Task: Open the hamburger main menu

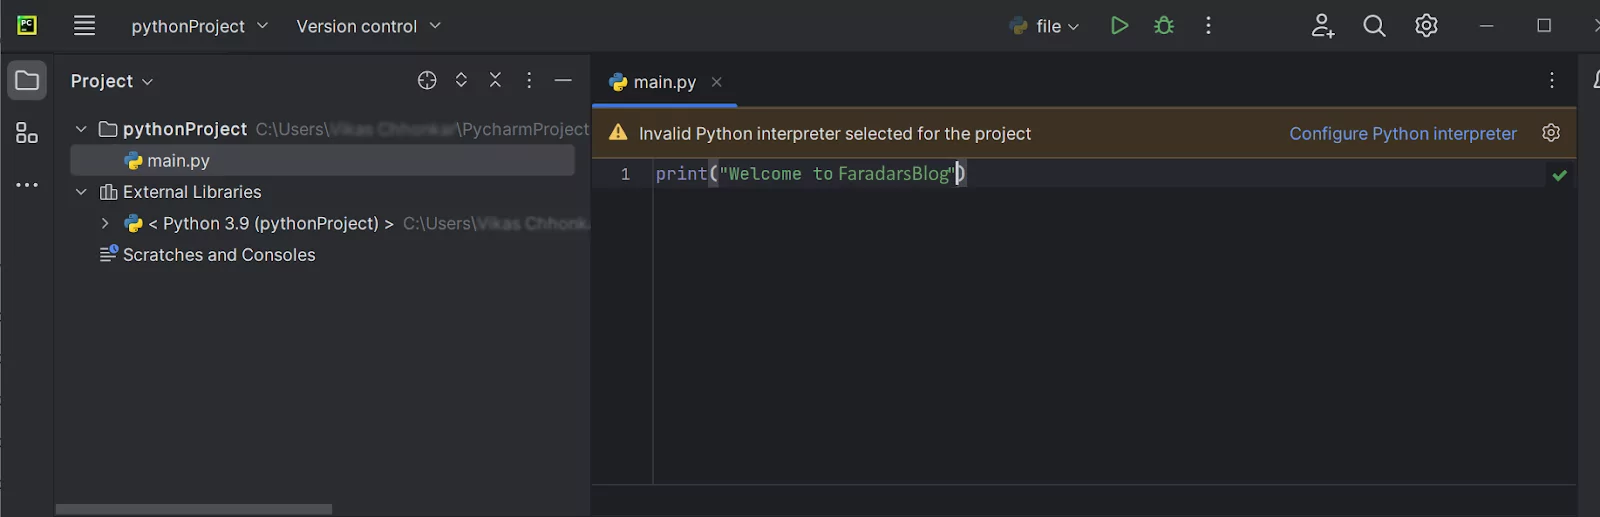Action: (x=85, y=26)
